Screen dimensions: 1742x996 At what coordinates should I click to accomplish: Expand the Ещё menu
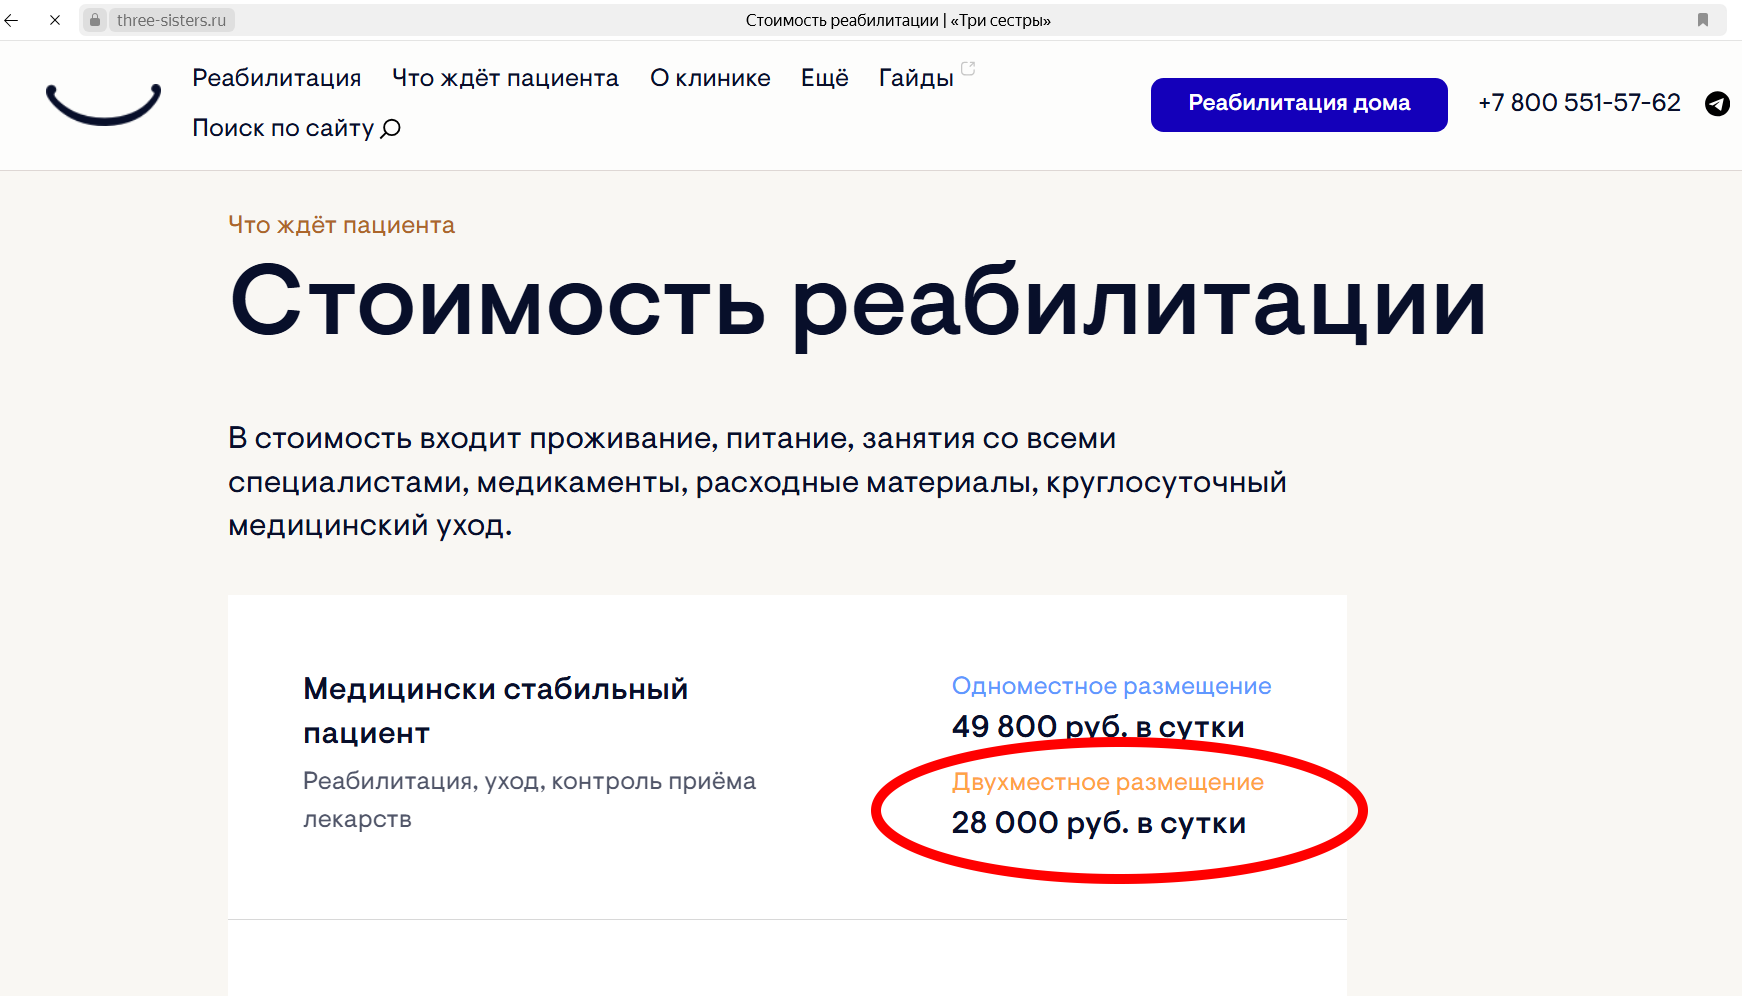click(x=824, y=78)
